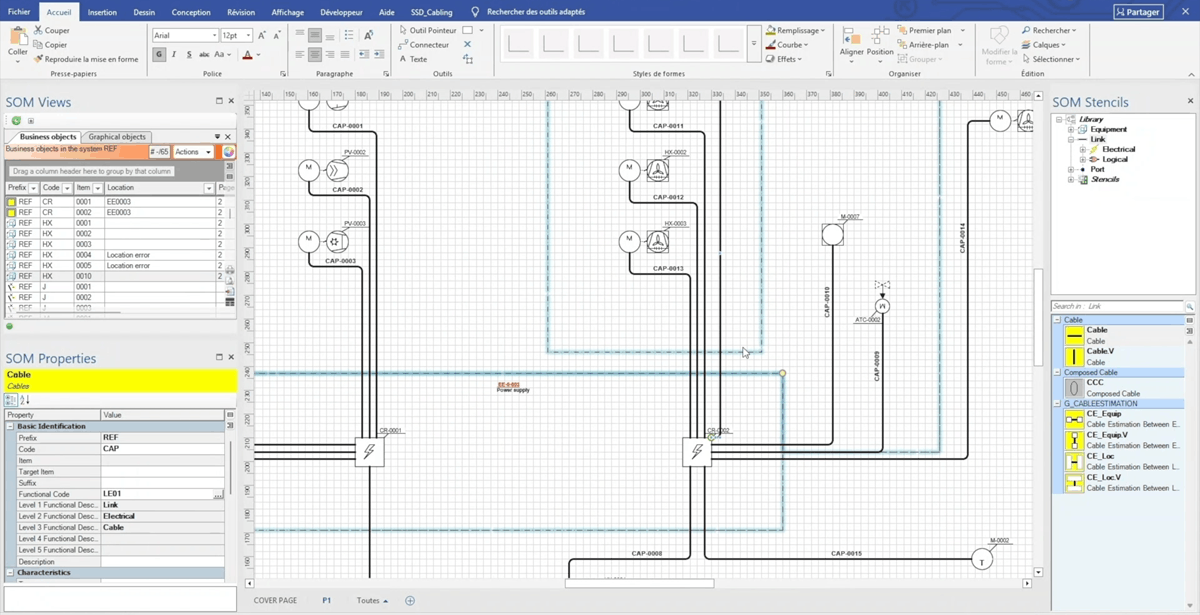Screen dimensions: 1200x615
Task: Expand the Equipment node in Library tree
Action: (x=1070, y=130)
